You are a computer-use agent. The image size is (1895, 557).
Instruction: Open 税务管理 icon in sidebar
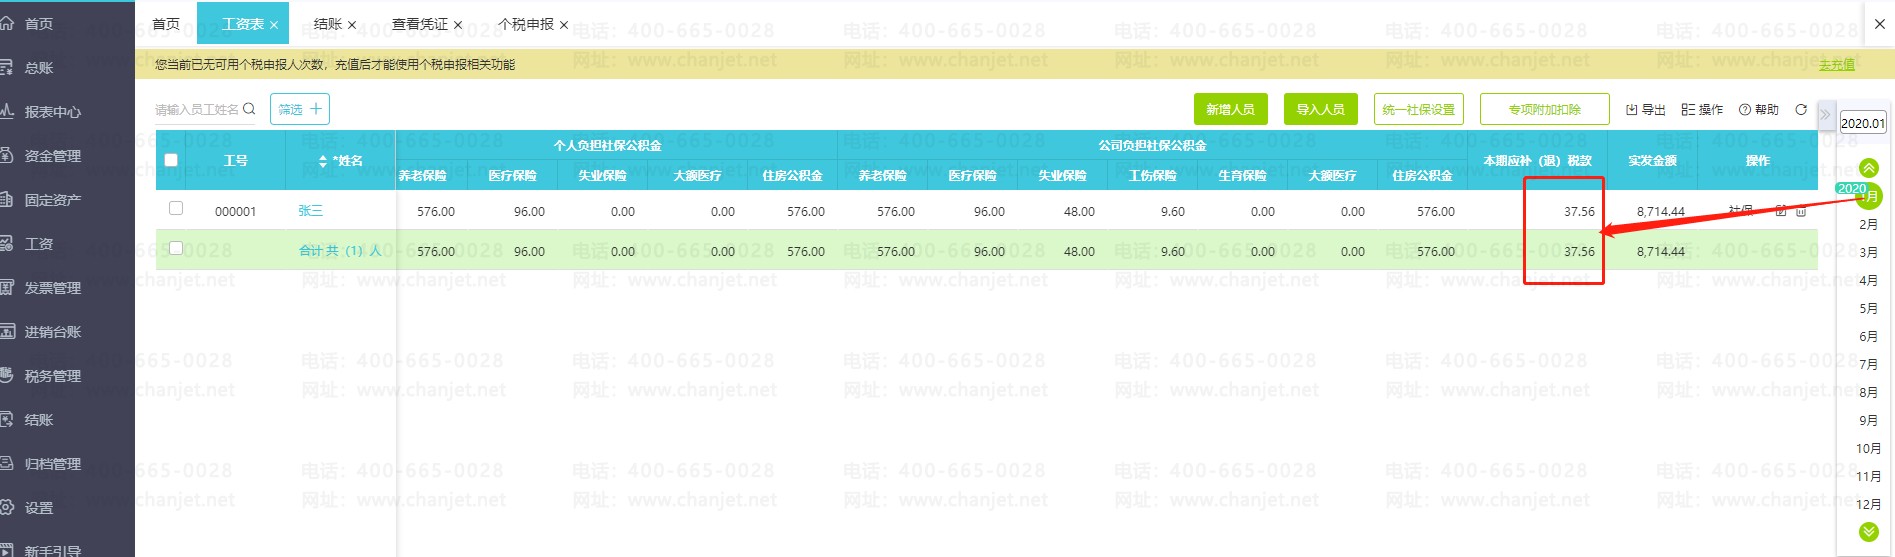coord(7,375)
